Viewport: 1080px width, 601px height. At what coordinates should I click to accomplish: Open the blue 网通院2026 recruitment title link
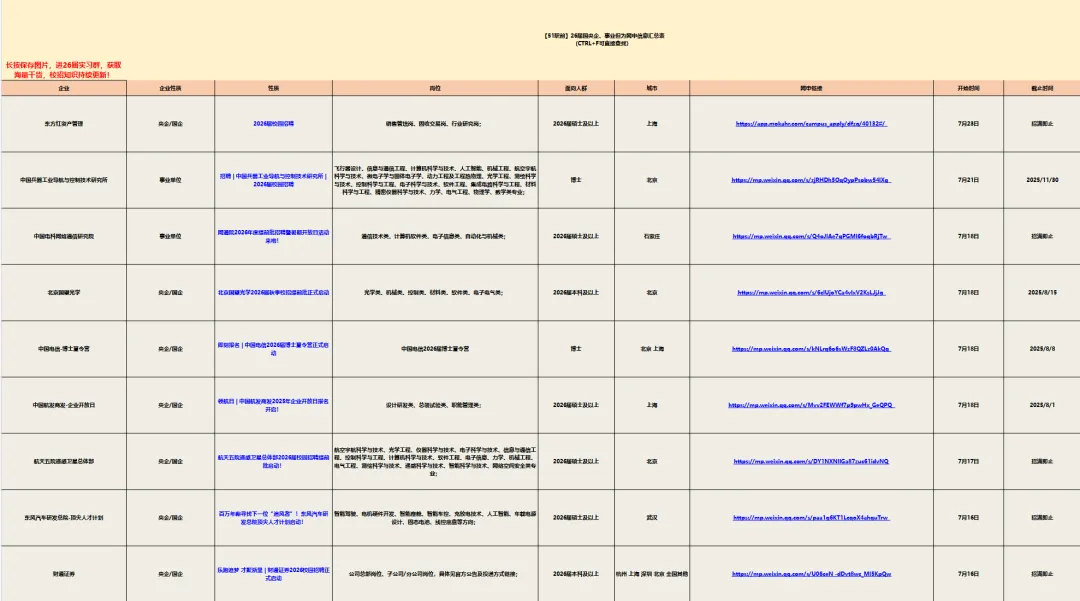273,236
